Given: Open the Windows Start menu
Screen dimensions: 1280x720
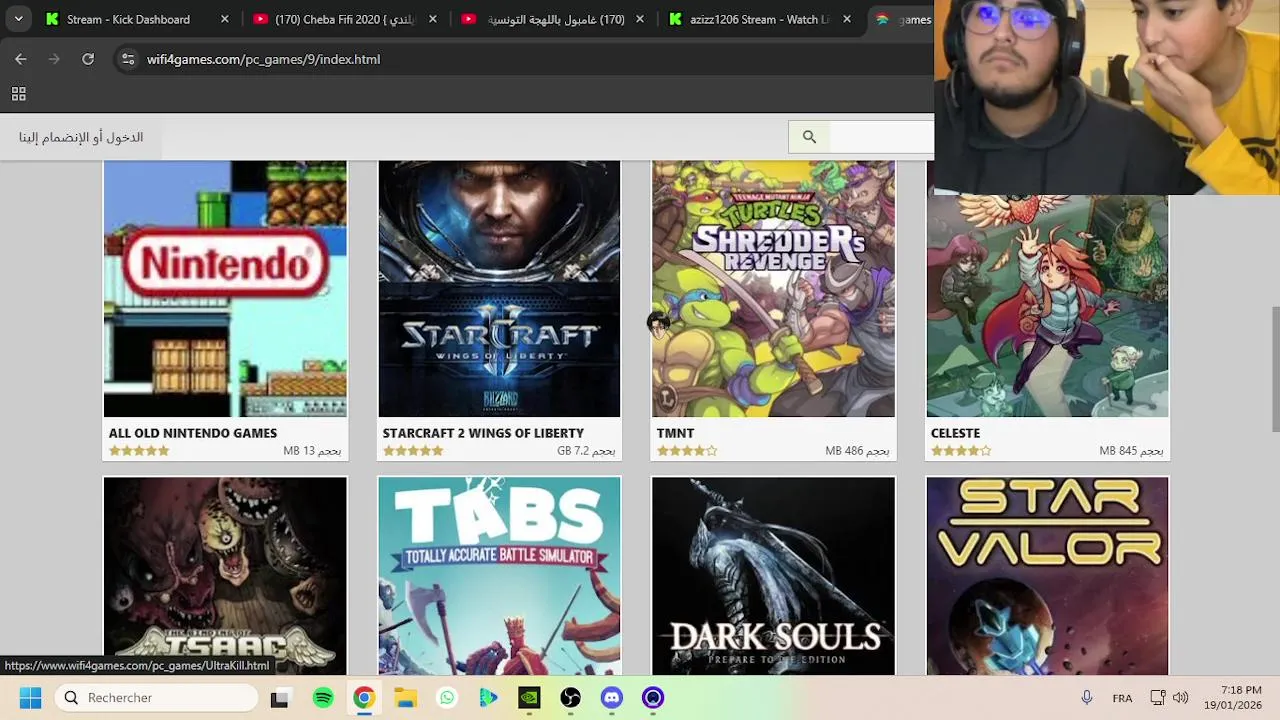Looking at the screenshot, I should 30,698.
